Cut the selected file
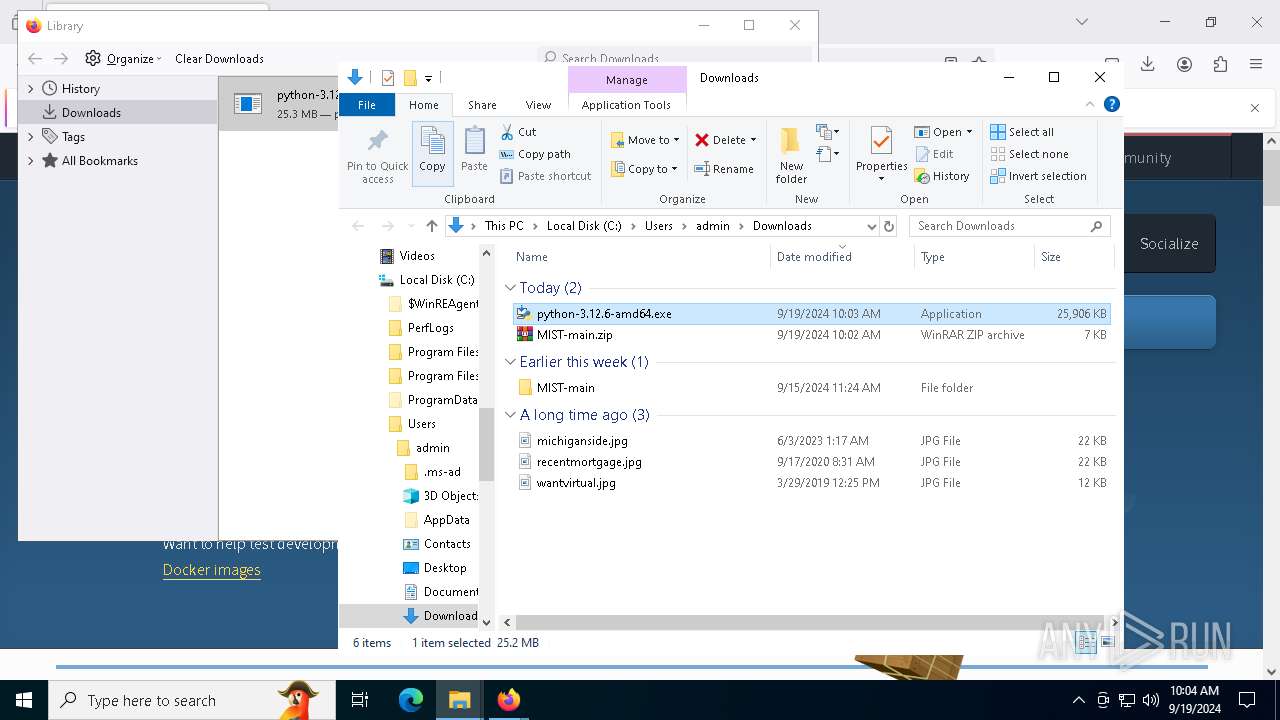Image resolution: width=1280 pixels, height=720 pixels. 518,132
